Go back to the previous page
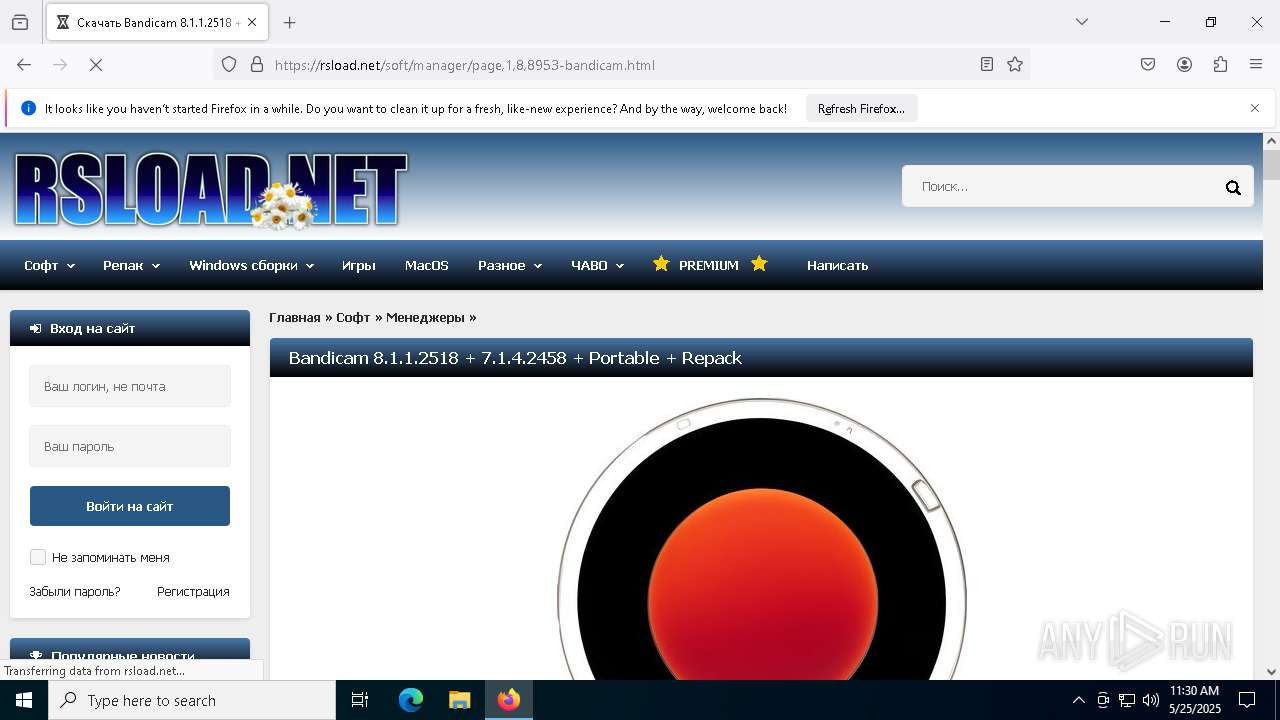This screenshot has width=1280, height=720. [x=24, y=64]
